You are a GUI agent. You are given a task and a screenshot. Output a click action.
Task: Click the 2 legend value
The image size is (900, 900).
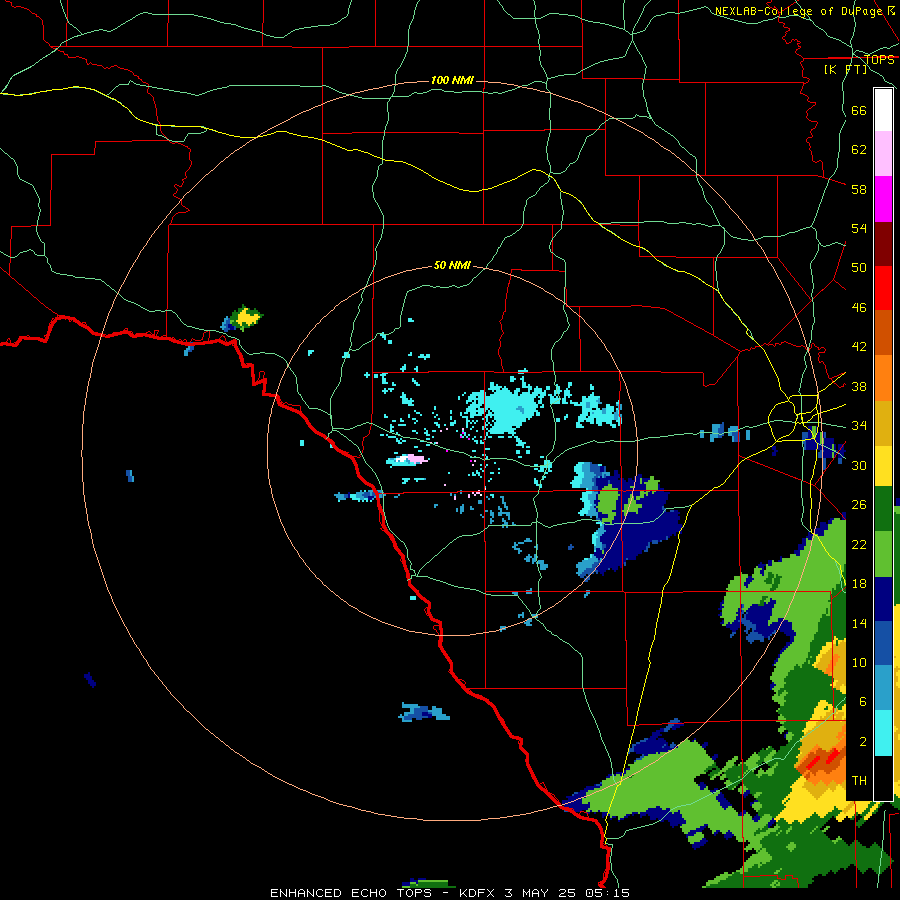pos(863,741)
